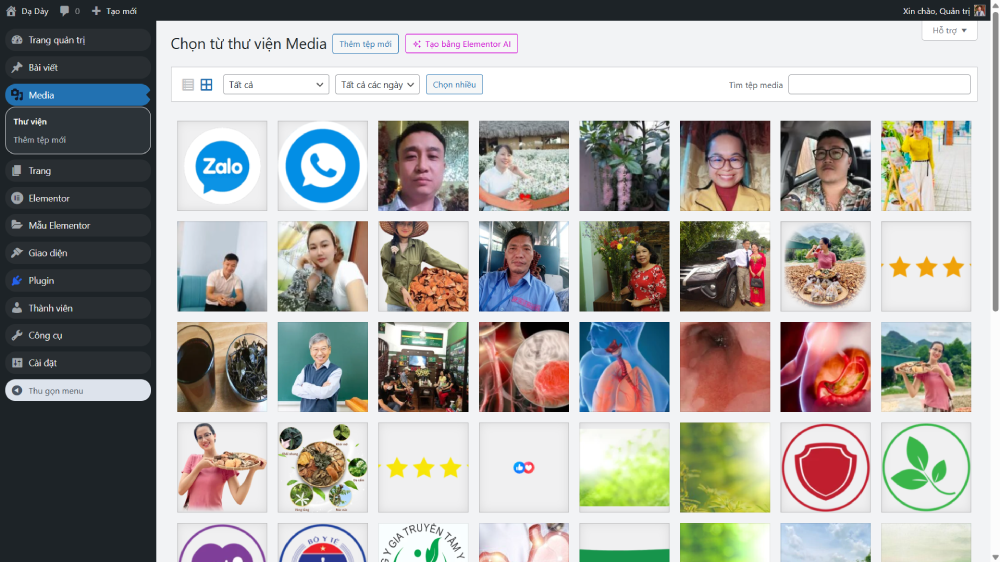Click Xin chào, Quản trị account link

pos(944,11)
